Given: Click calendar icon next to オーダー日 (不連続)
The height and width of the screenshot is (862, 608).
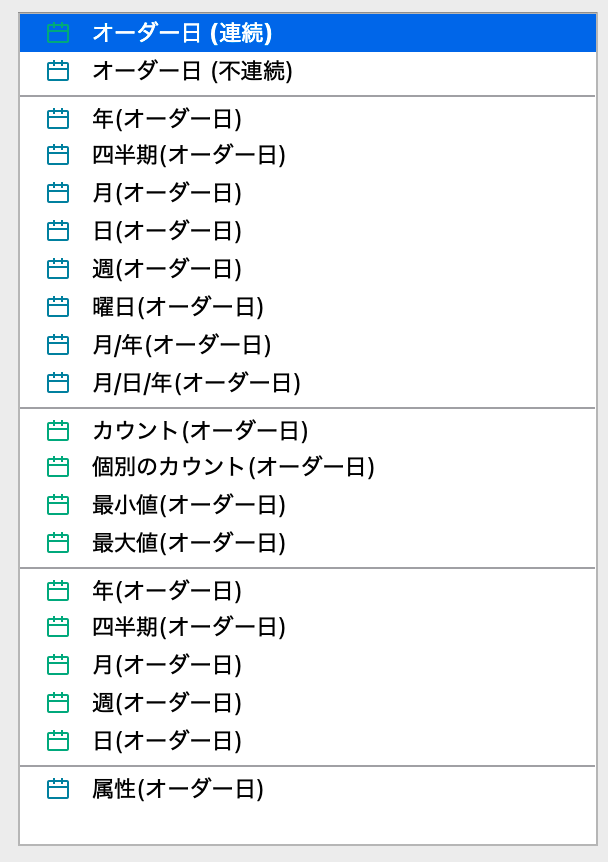Looking at the screenshot, I should (58, 71).
